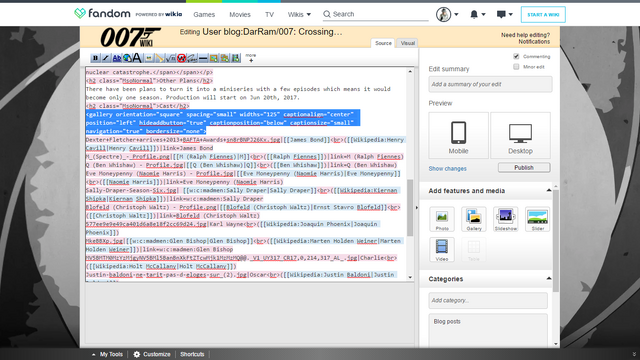Collapse the Categories section
The height and width of the screenshot is (360, 640).
click(x=549, y=279)
